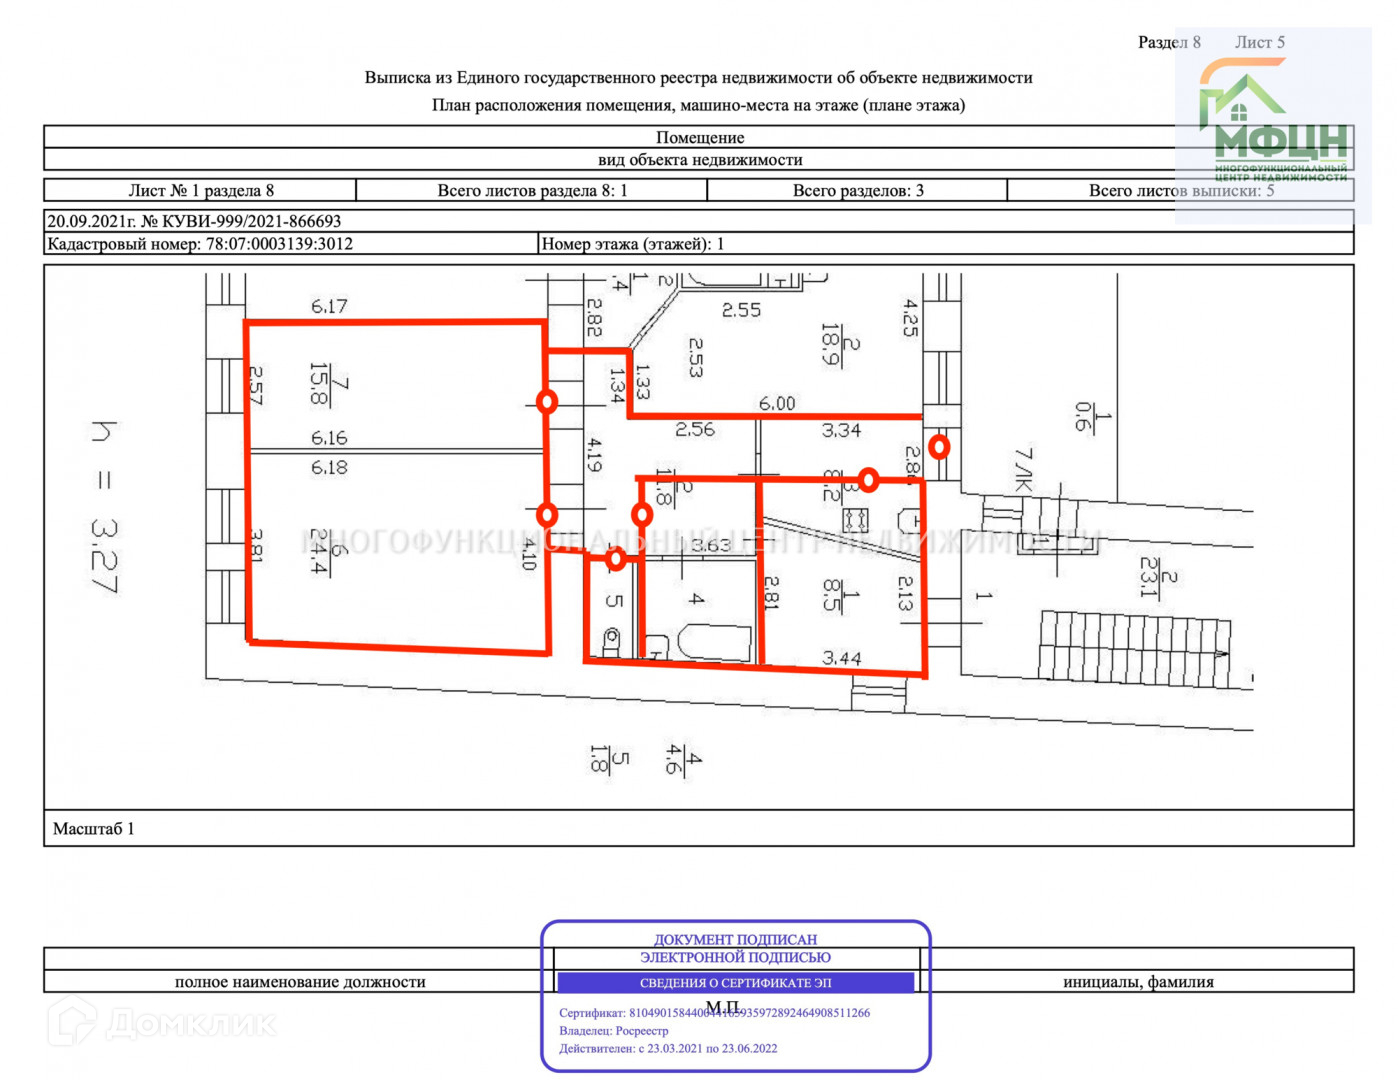
Task: Click the 'Помещение' table cell
Action: pos(700,137)
